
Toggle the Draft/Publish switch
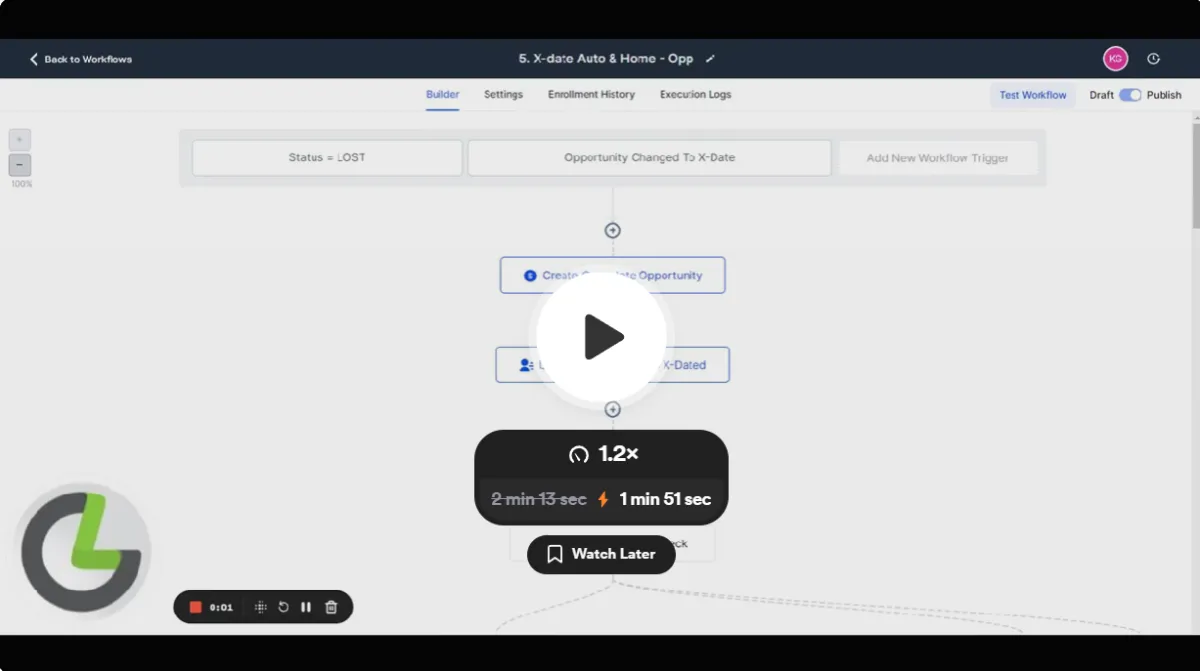point(1130,95)
